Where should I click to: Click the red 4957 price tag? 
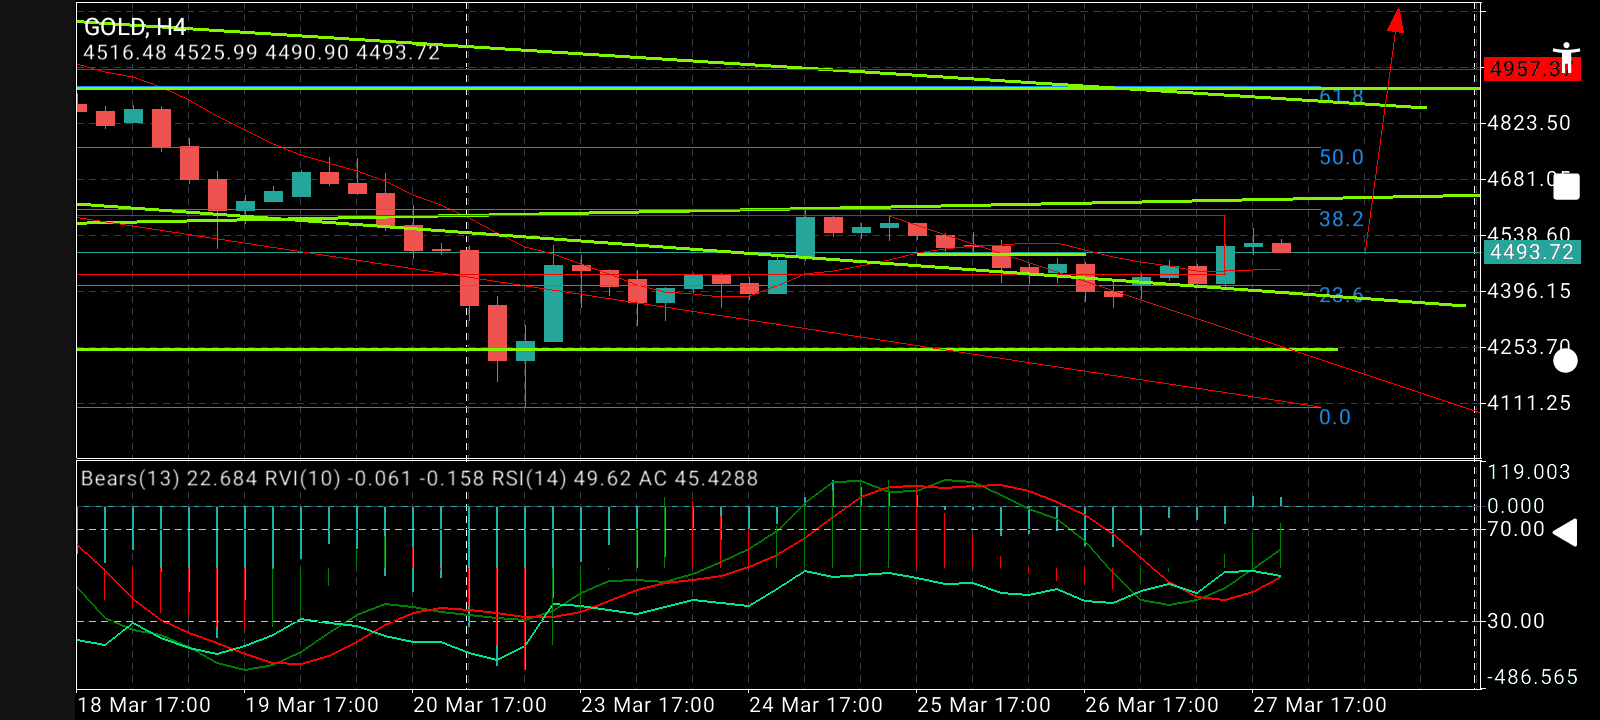[1532, 69]
